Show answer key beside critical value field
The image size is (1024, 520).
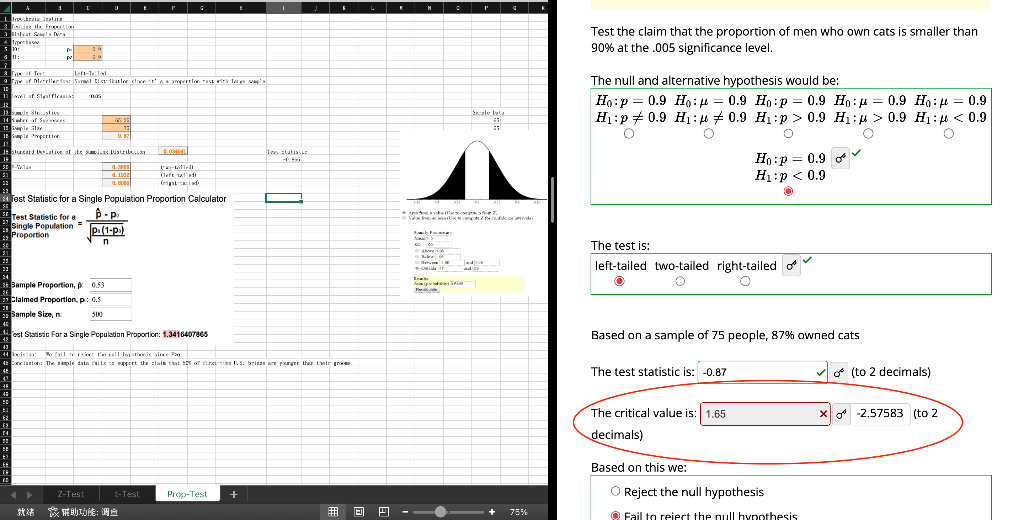pos(841,414)
